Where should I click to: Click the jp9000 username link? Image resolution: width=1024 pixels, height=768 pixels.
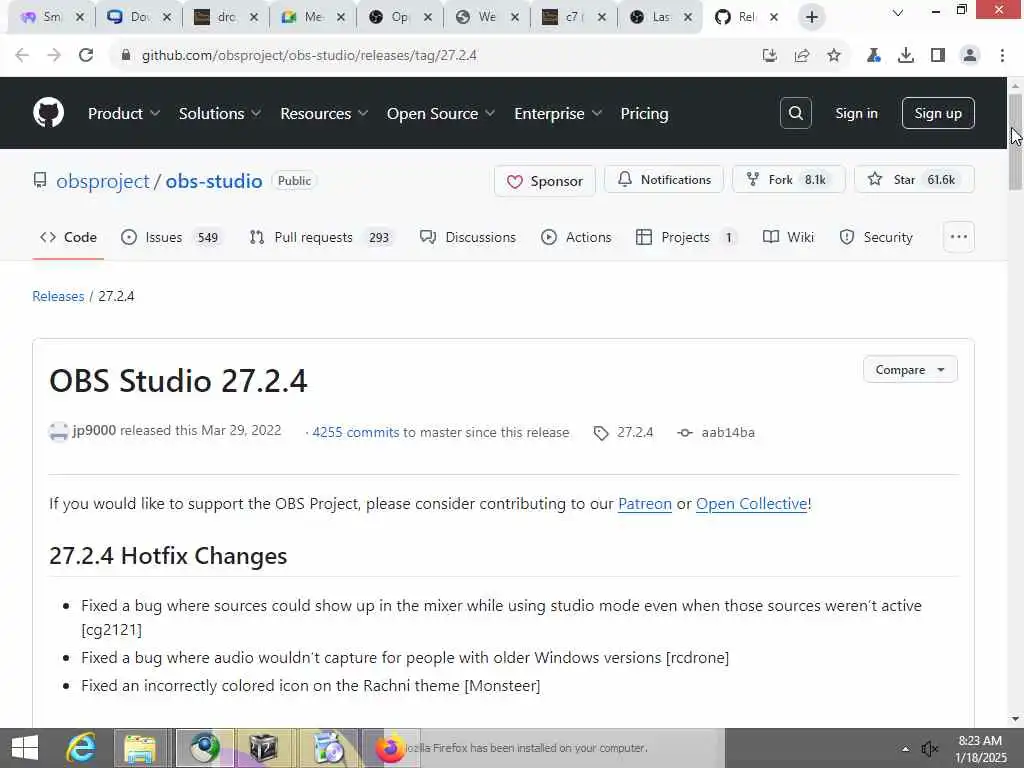coord(94,430)
